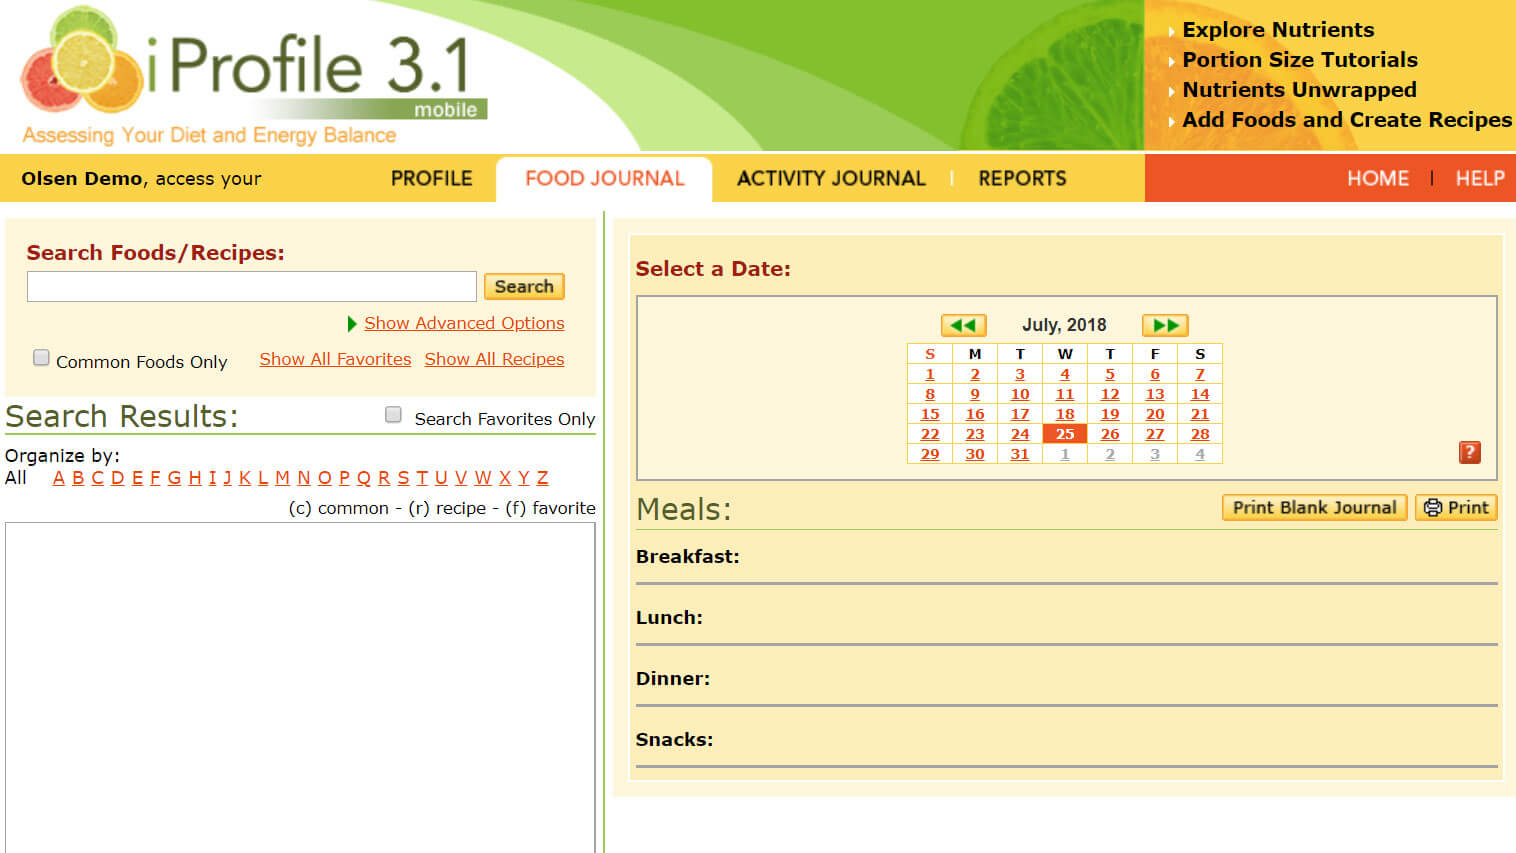Select July 28 in the calendar
1516x853 pixels.
pyautogui.click(x=1200, y=434)
